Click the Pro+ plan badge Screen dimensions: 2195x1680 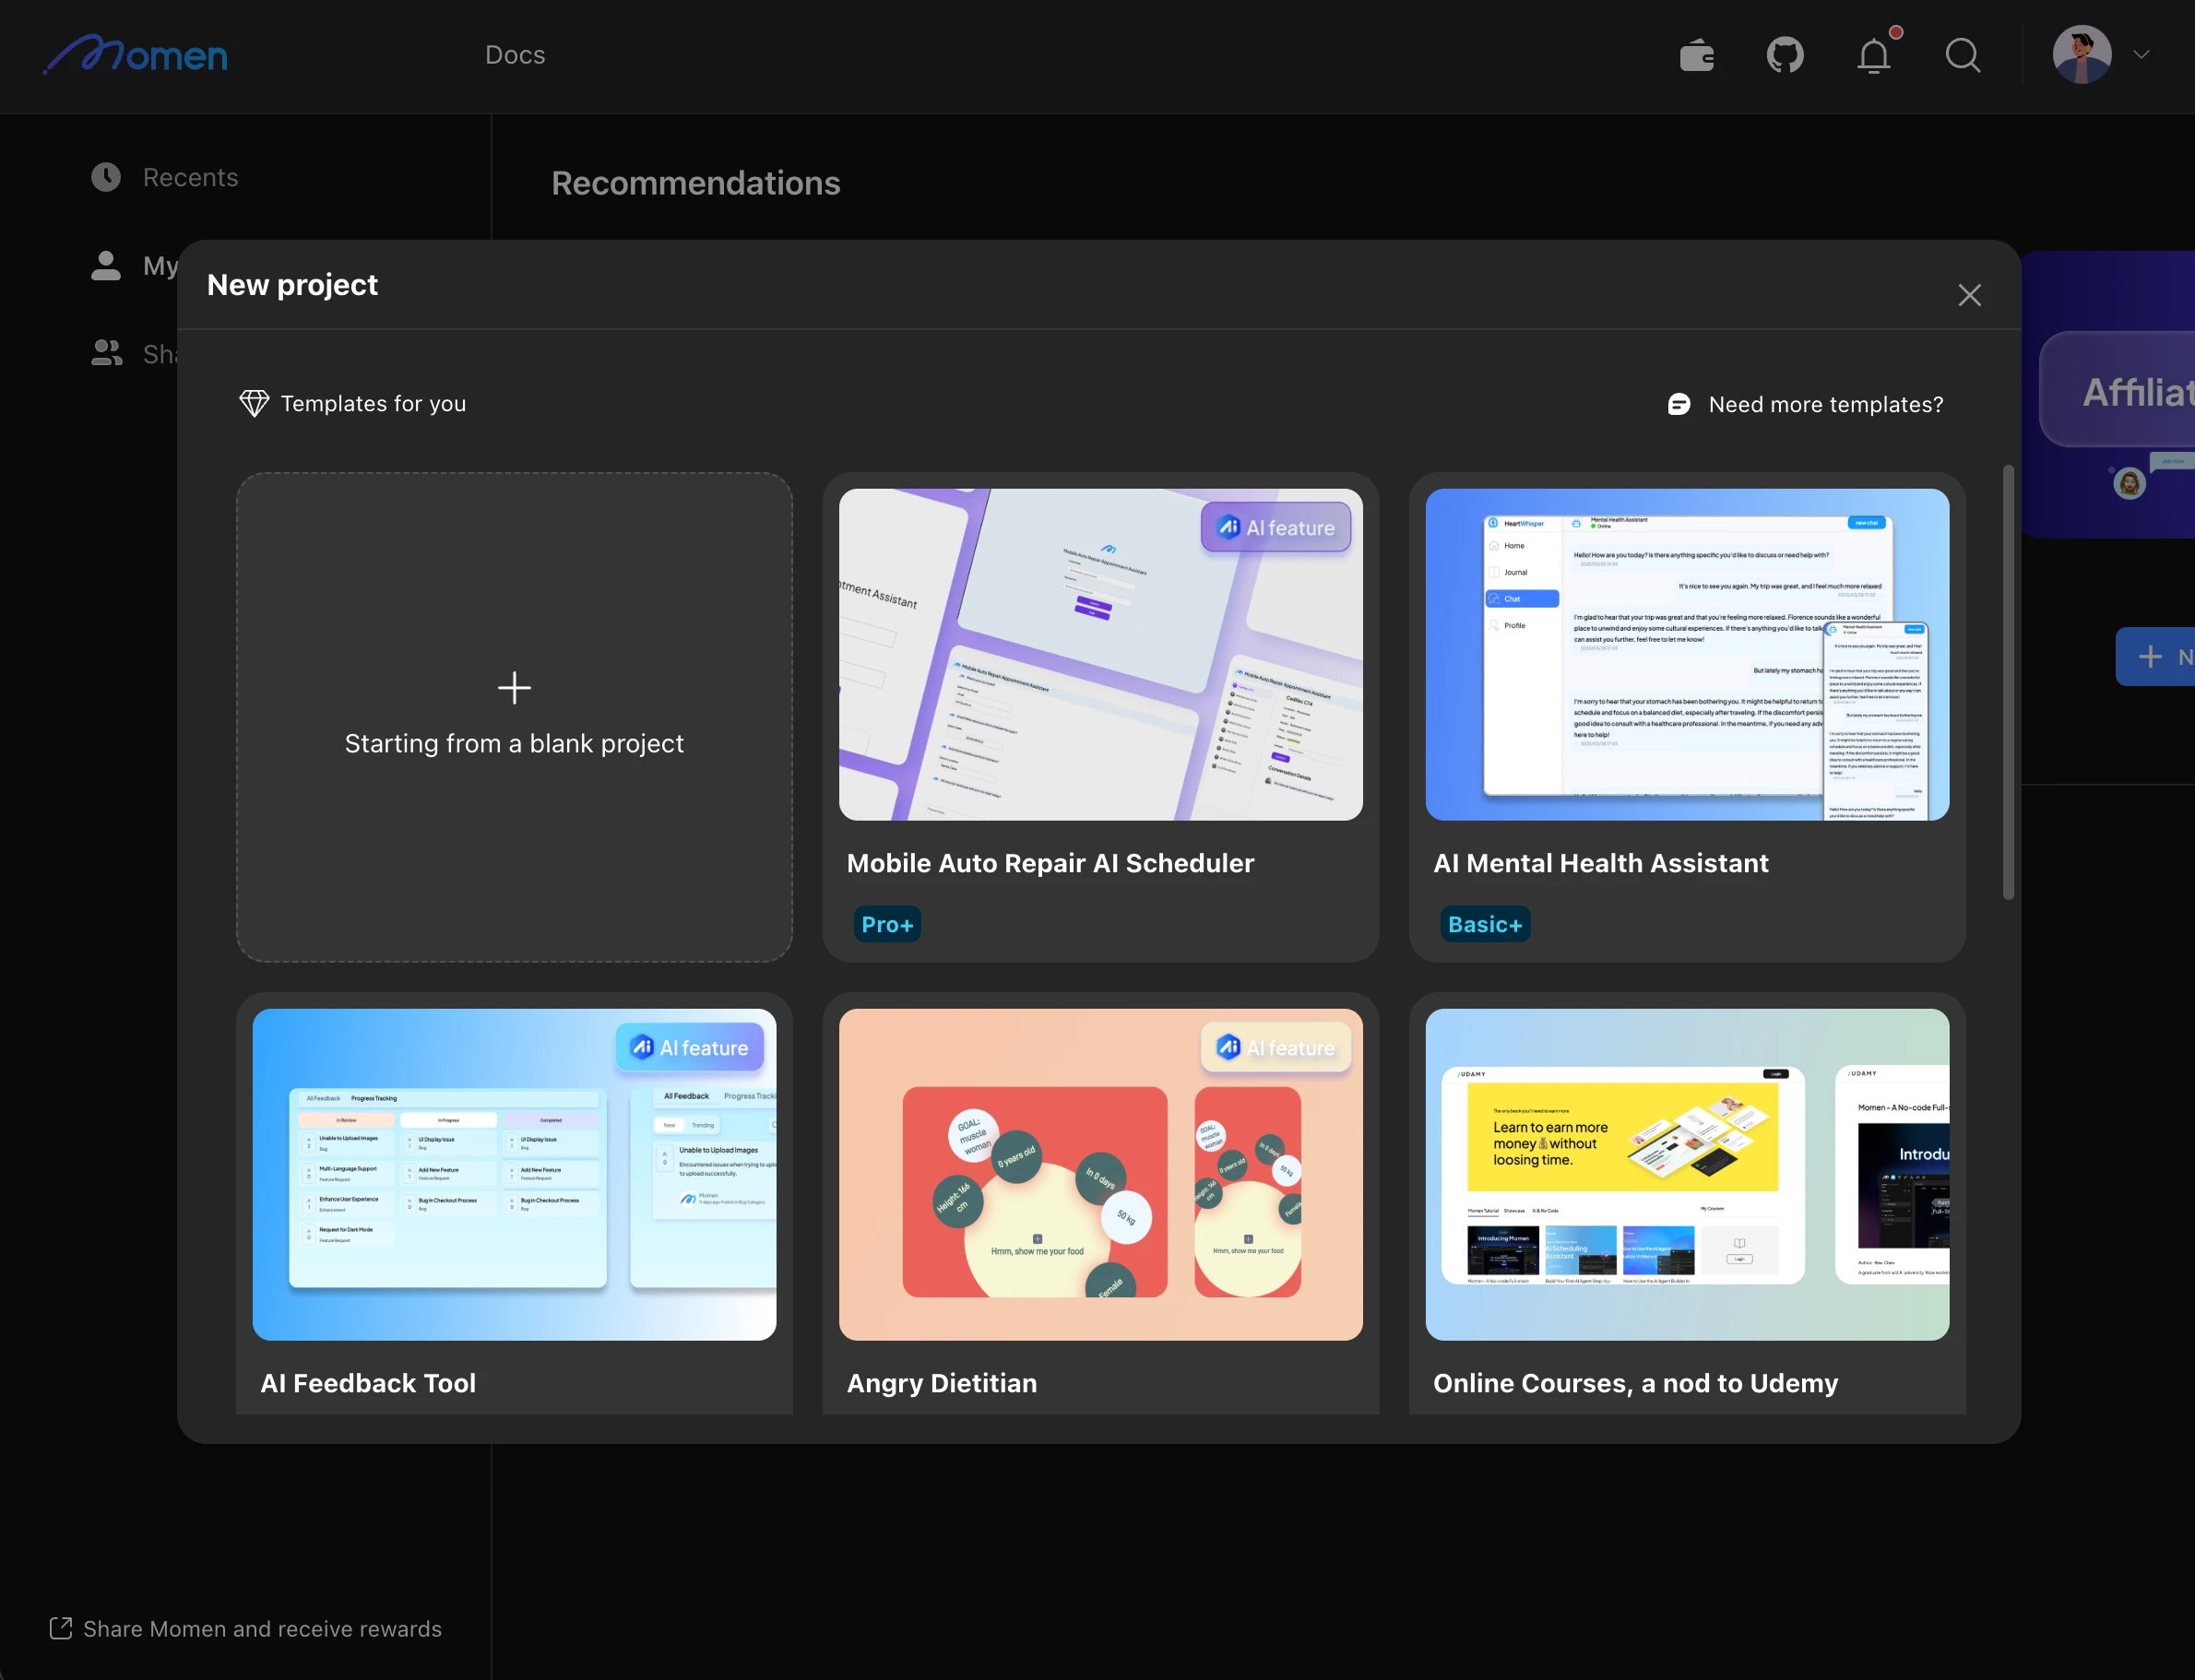tap(887, 925)
